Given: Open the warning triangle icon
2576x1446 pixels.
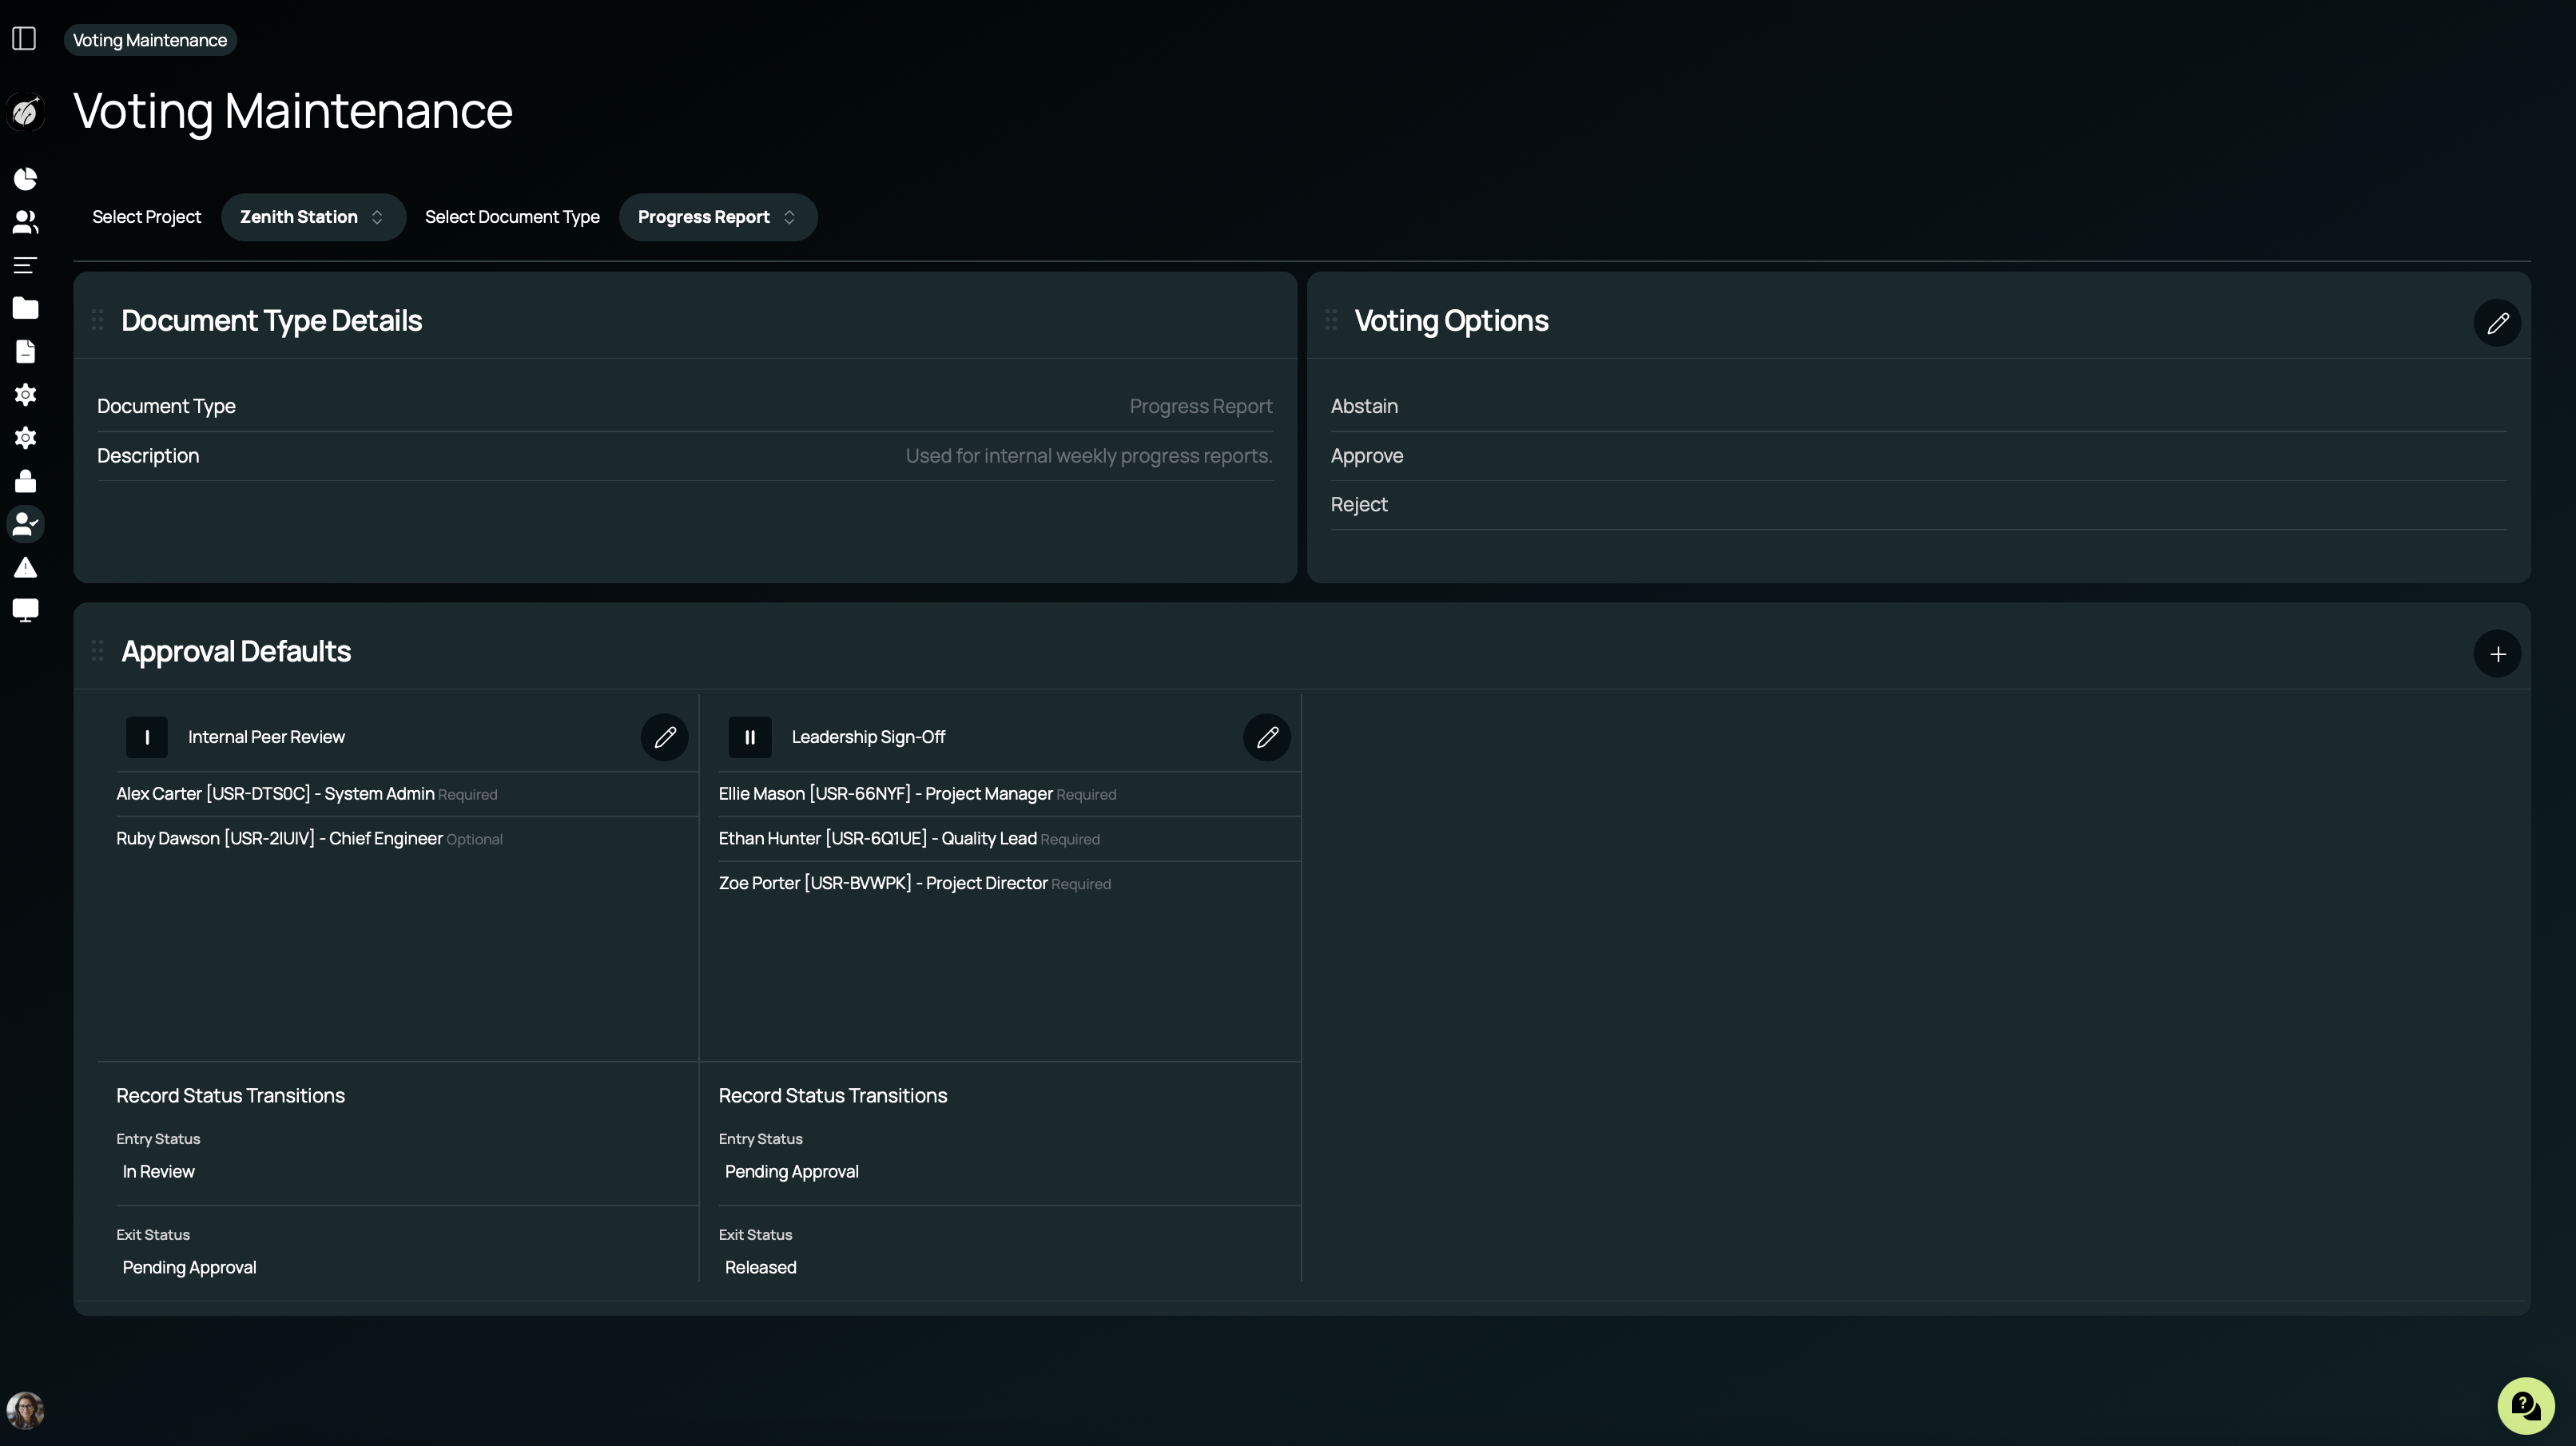Looking at the screenshot, I should tap(25, 567).
